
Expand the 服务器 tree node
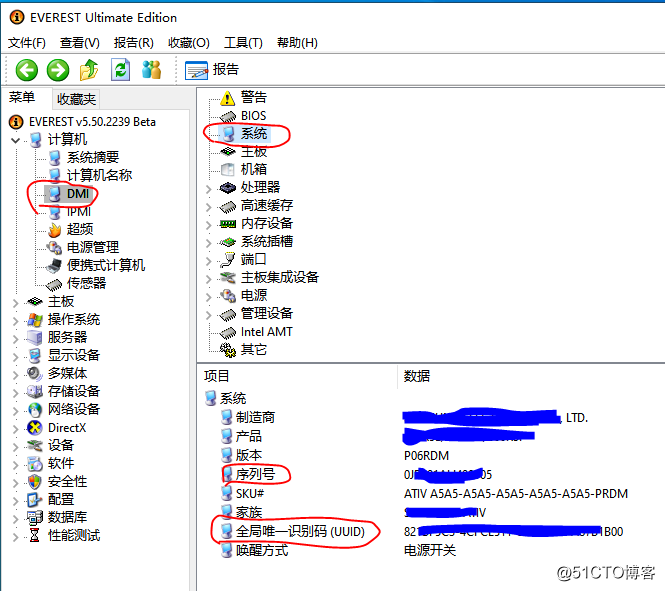coord(16,338)
